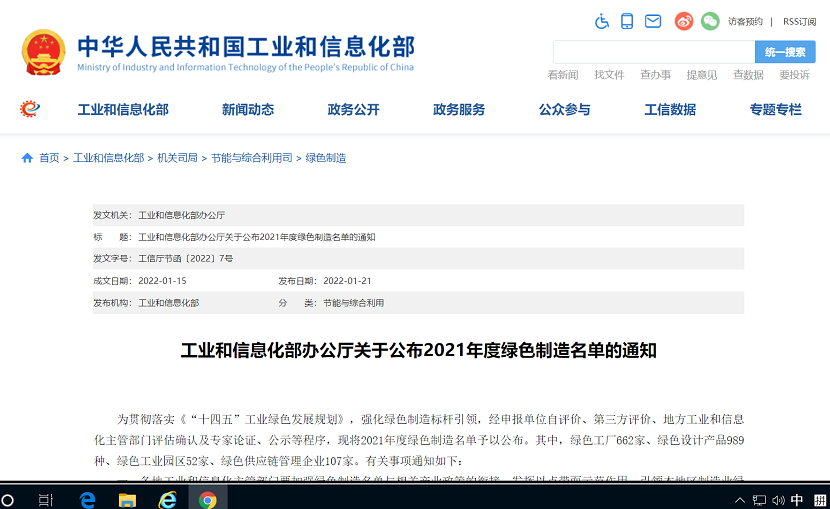The height and width of the screenshot is (509, 830).
Task: Click the email envelope icon
Action: tap(653, 21)
